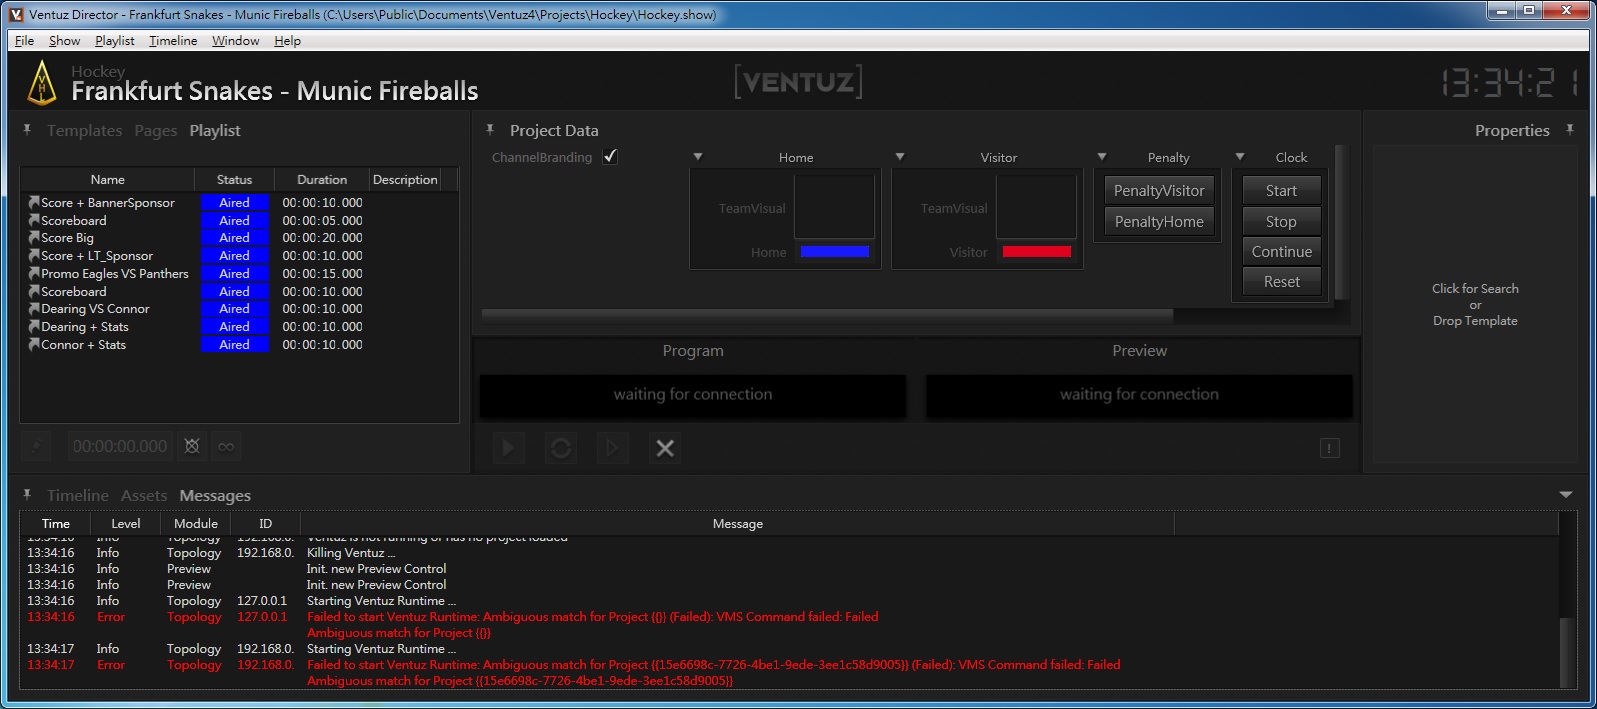Viewport: 1597px width, 709px height.
Task: Click the pin icon beside Project Data
Action: click(x=490, y=130)
